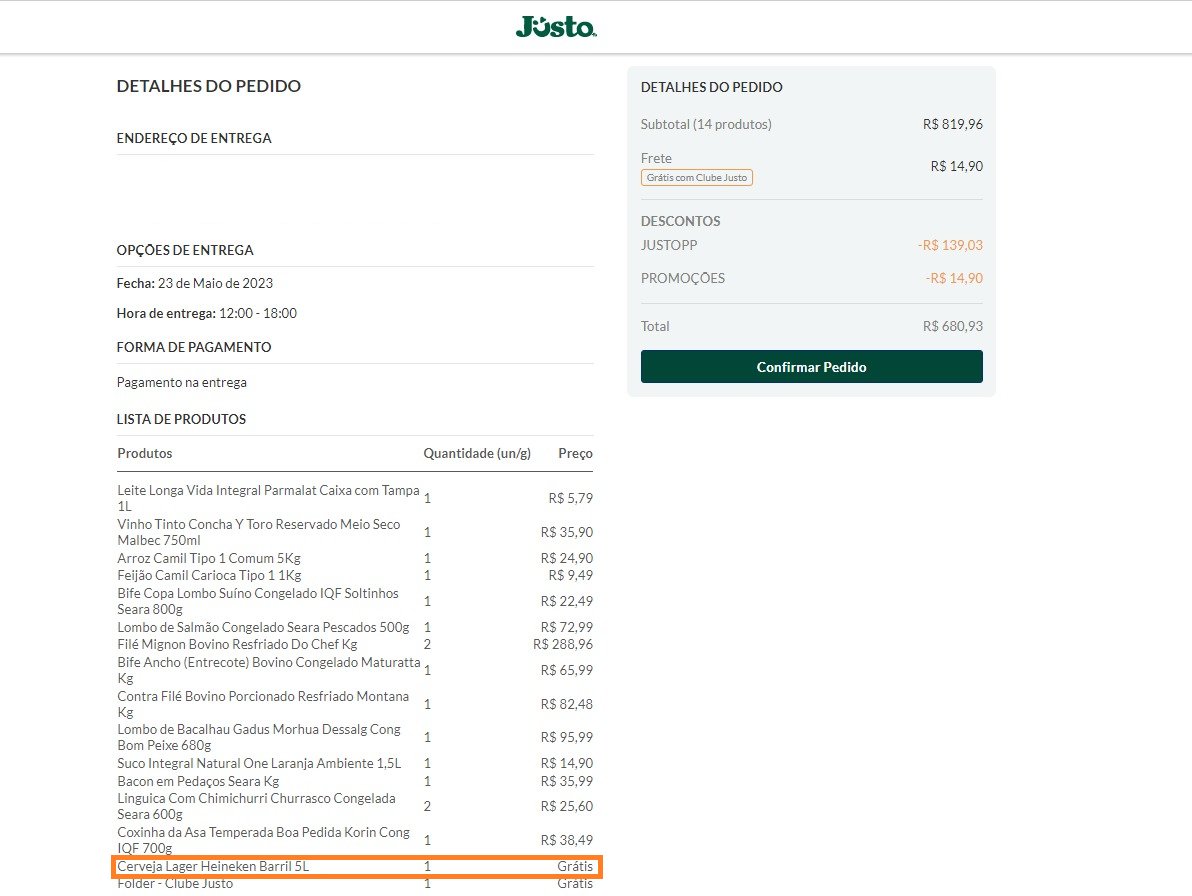The image size is (1192, 896).
Task: Select the Bacalhau price R$ 95,99
Action: (x=566, y=737)
